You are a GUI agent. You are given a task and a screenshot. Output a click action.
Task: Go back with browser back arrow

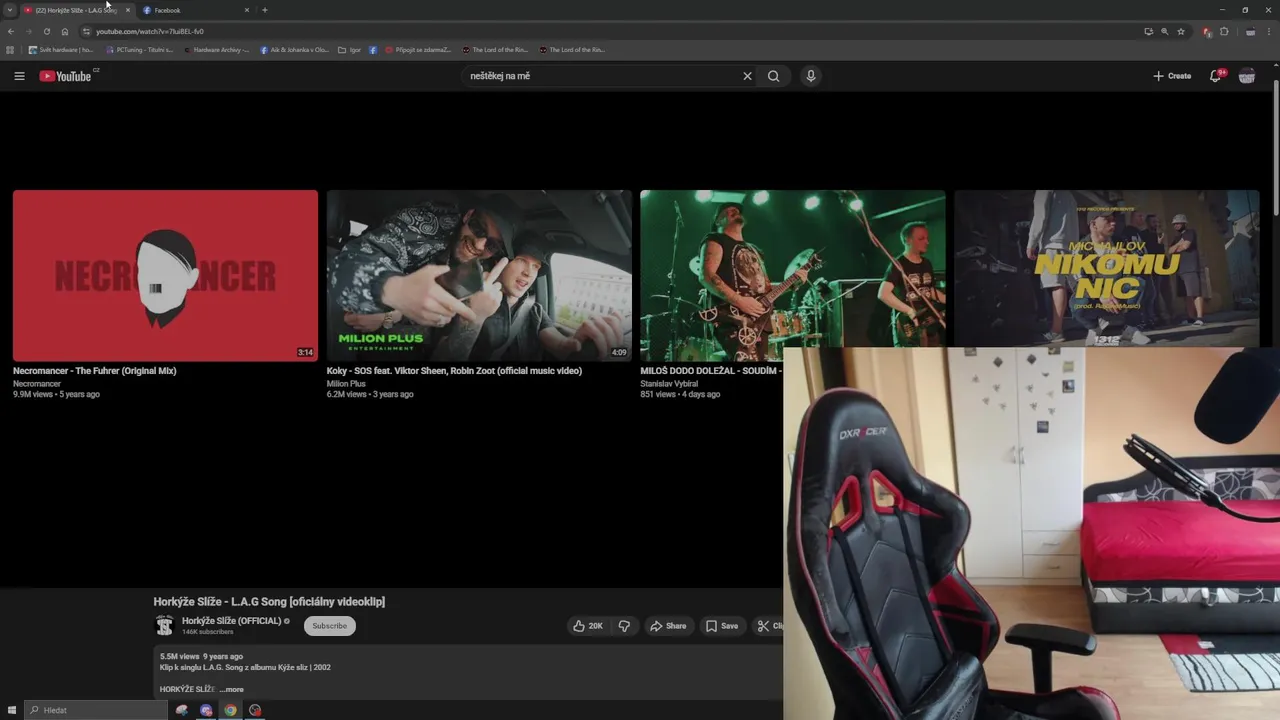click(x=11, y=31)
